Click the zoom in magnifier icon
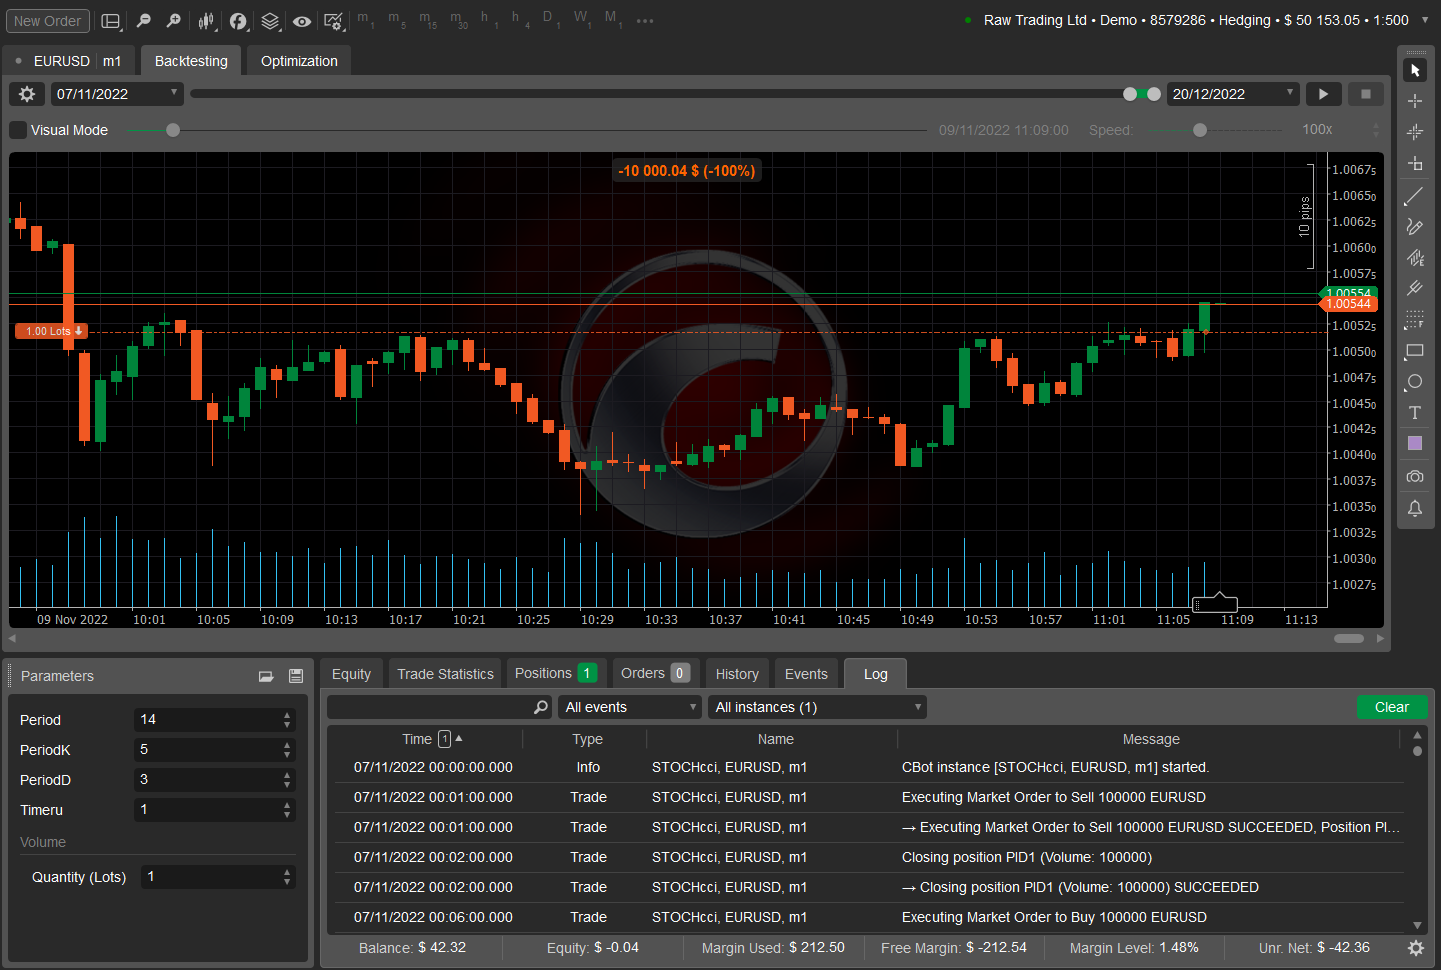 174,21
